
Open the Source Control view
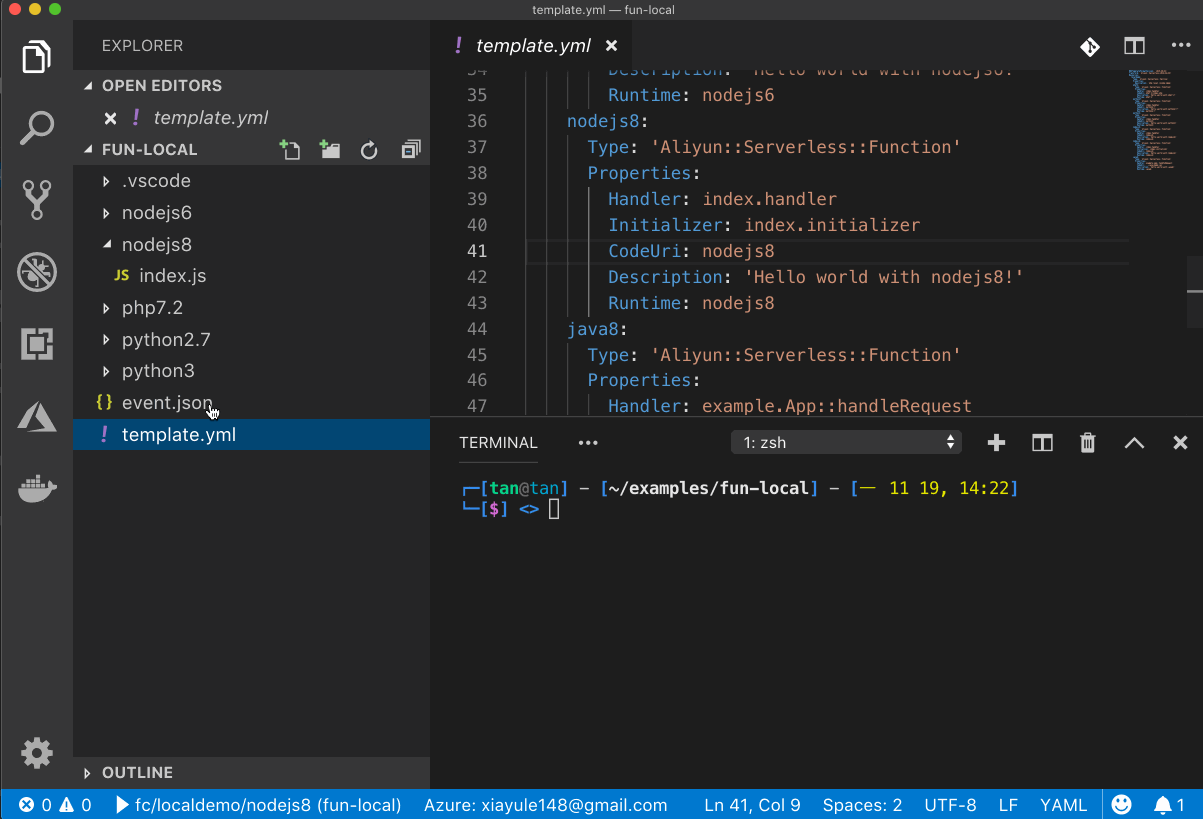pos(37,199)
